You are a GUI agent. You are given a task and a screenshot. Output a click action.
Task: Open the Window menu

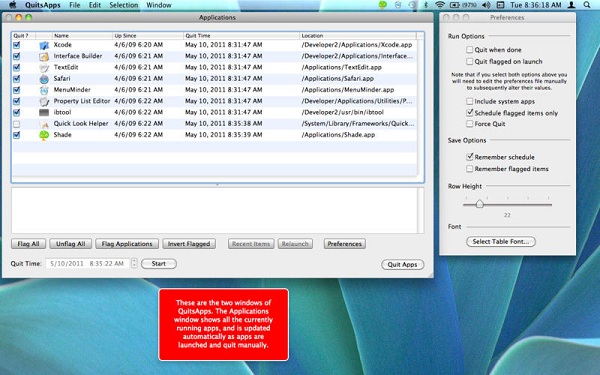coord(159,5)
